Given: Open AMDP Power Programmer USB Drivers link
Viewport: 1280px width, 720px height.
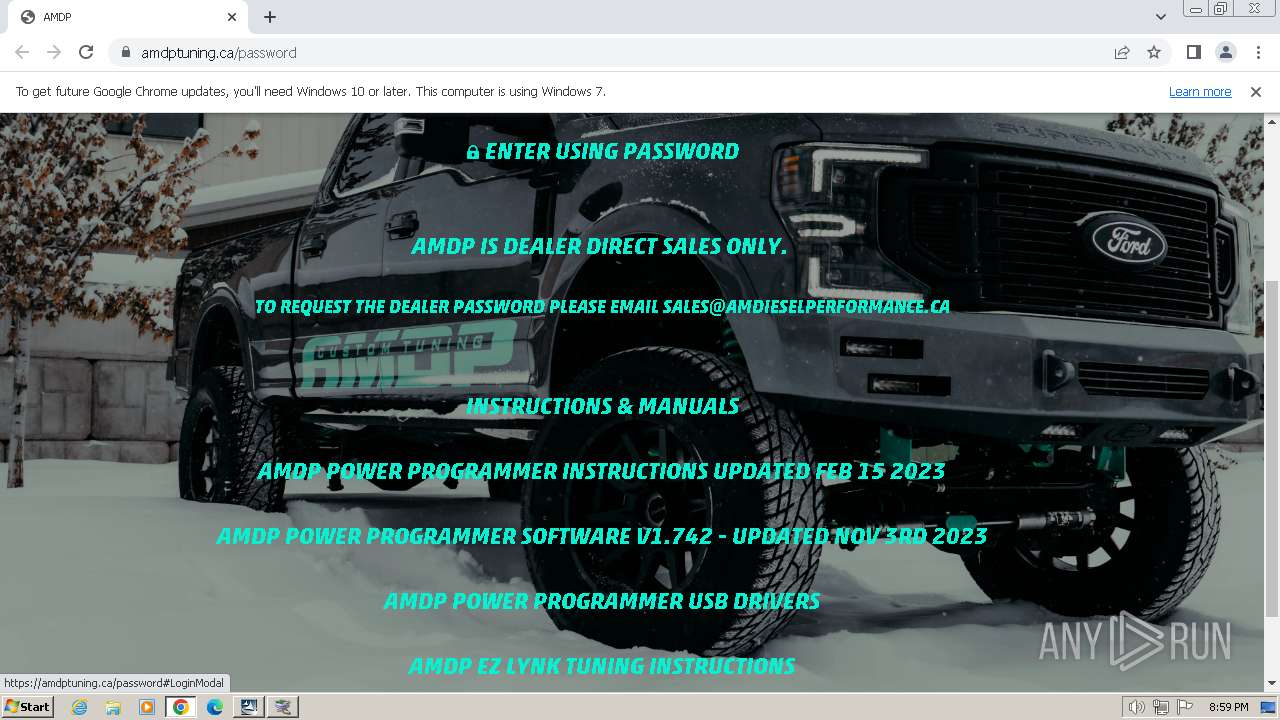Looking at the screenshot, I should tap(602, 600).
